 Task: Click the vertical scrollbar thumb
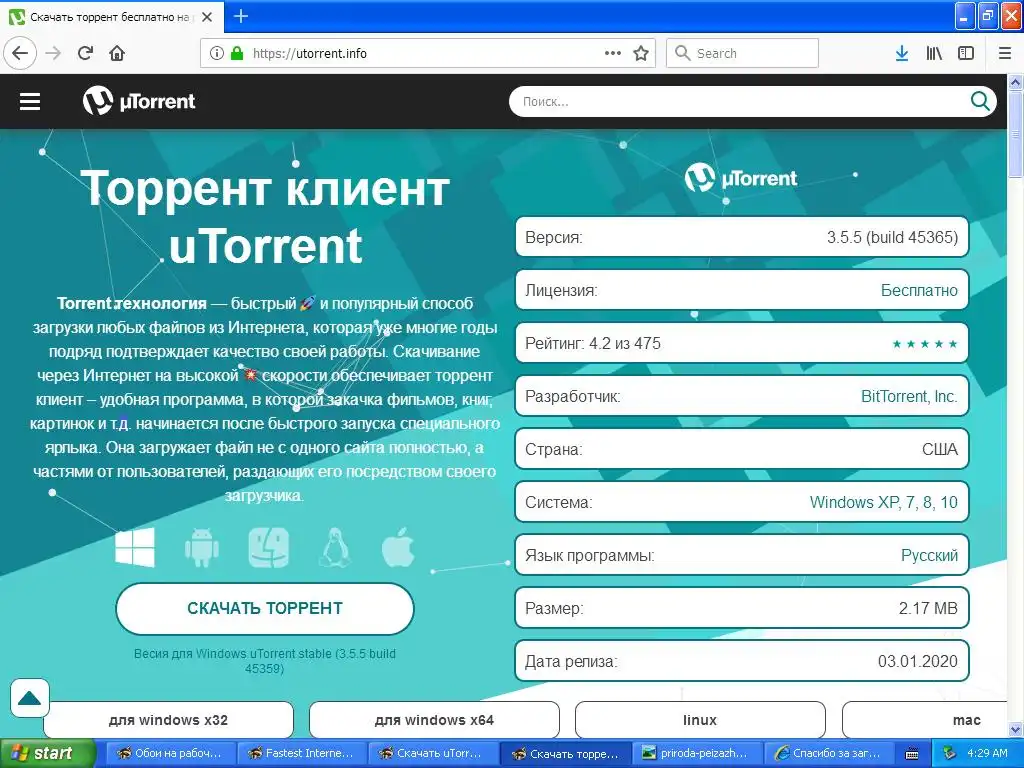tap(1015, 135)
